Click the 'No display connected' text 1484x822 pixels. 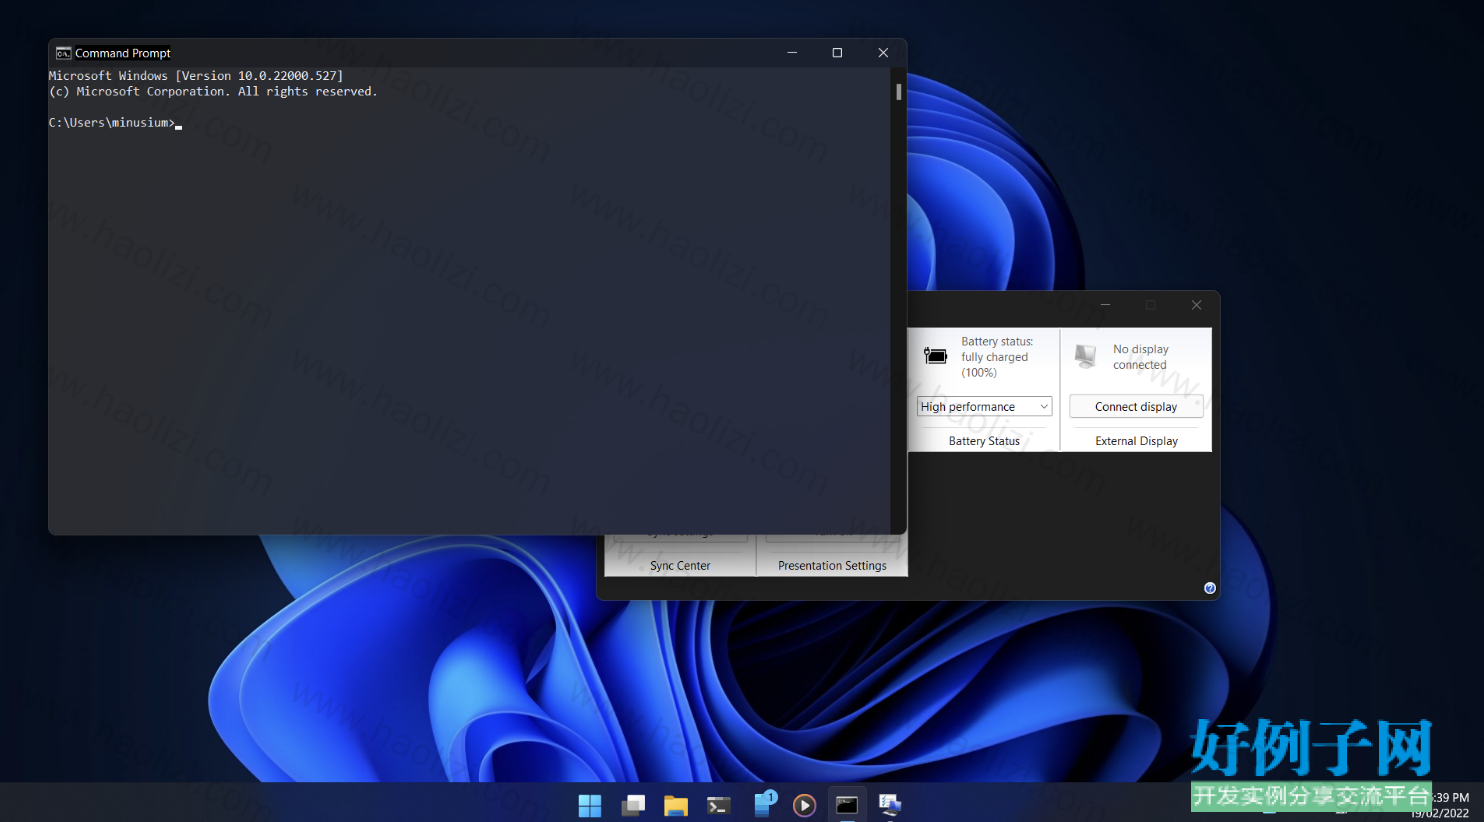pos(1140,357)
